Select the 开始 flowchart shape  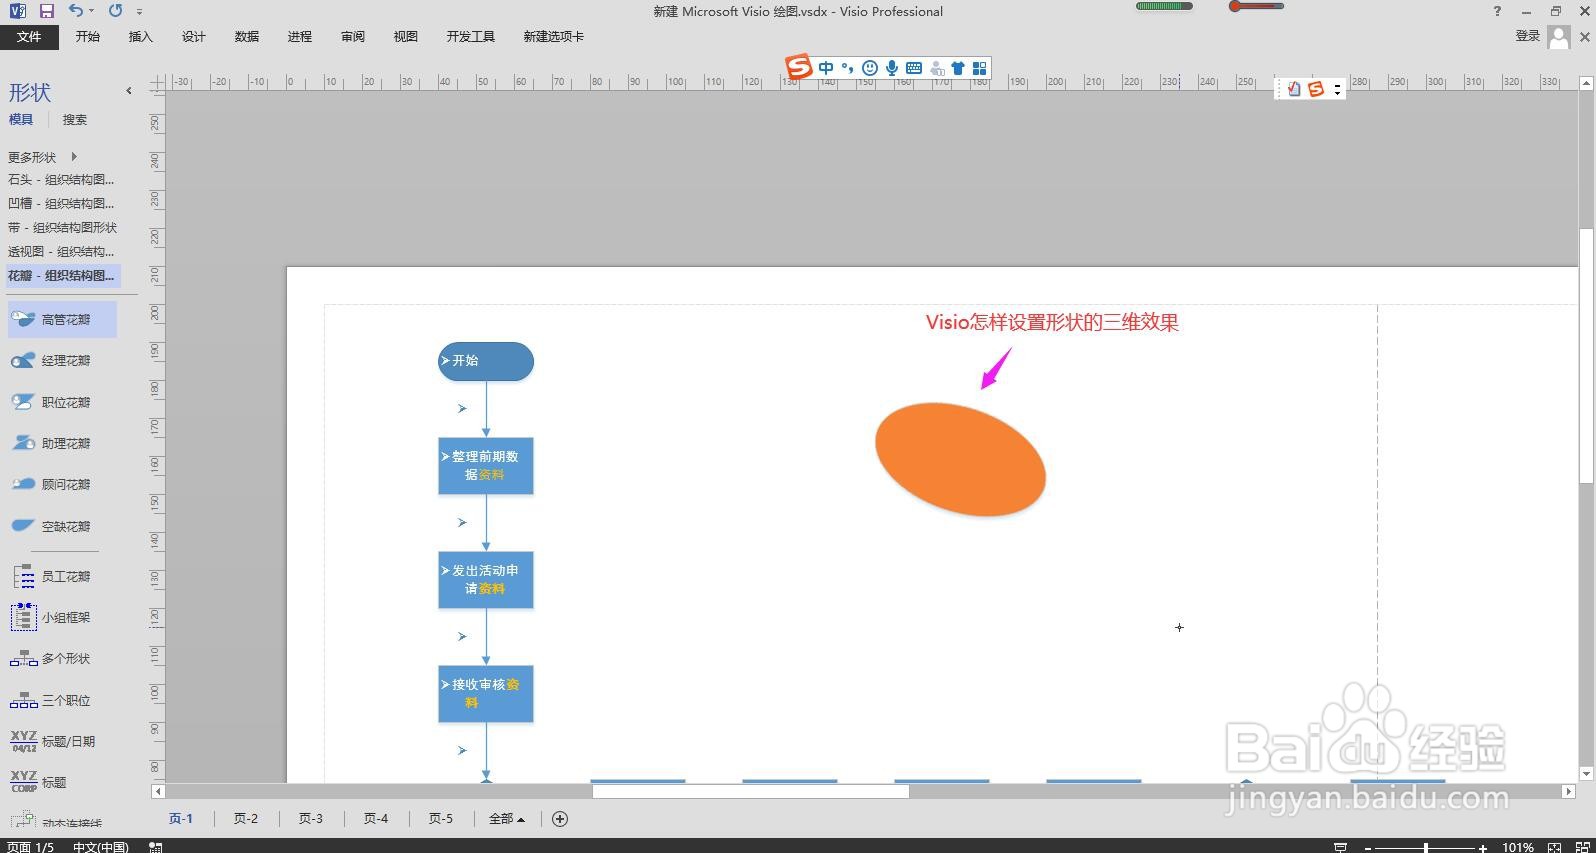[x=486, y=361]
